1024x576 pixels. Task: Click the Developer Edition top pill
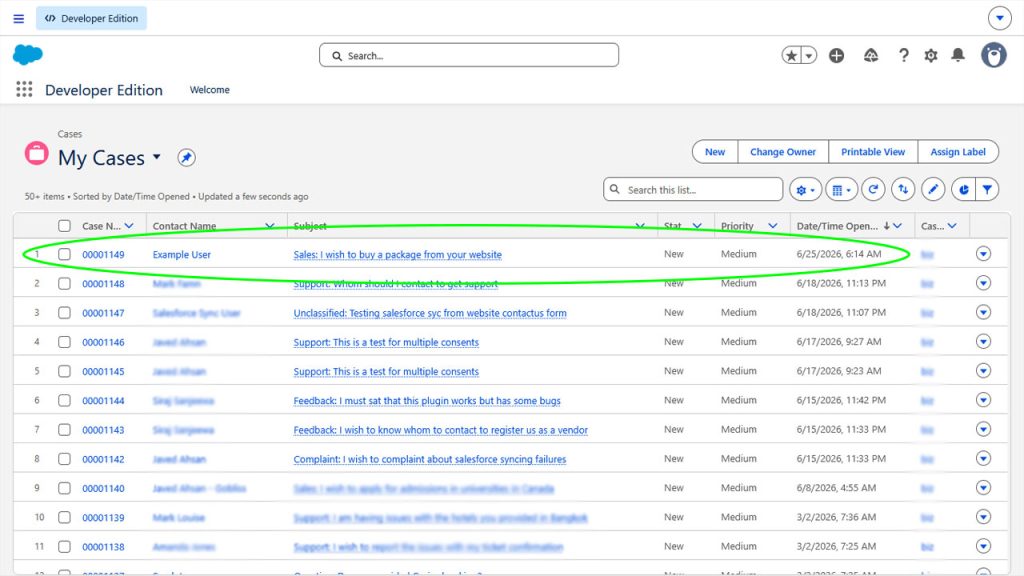click(x=91, y=18)
